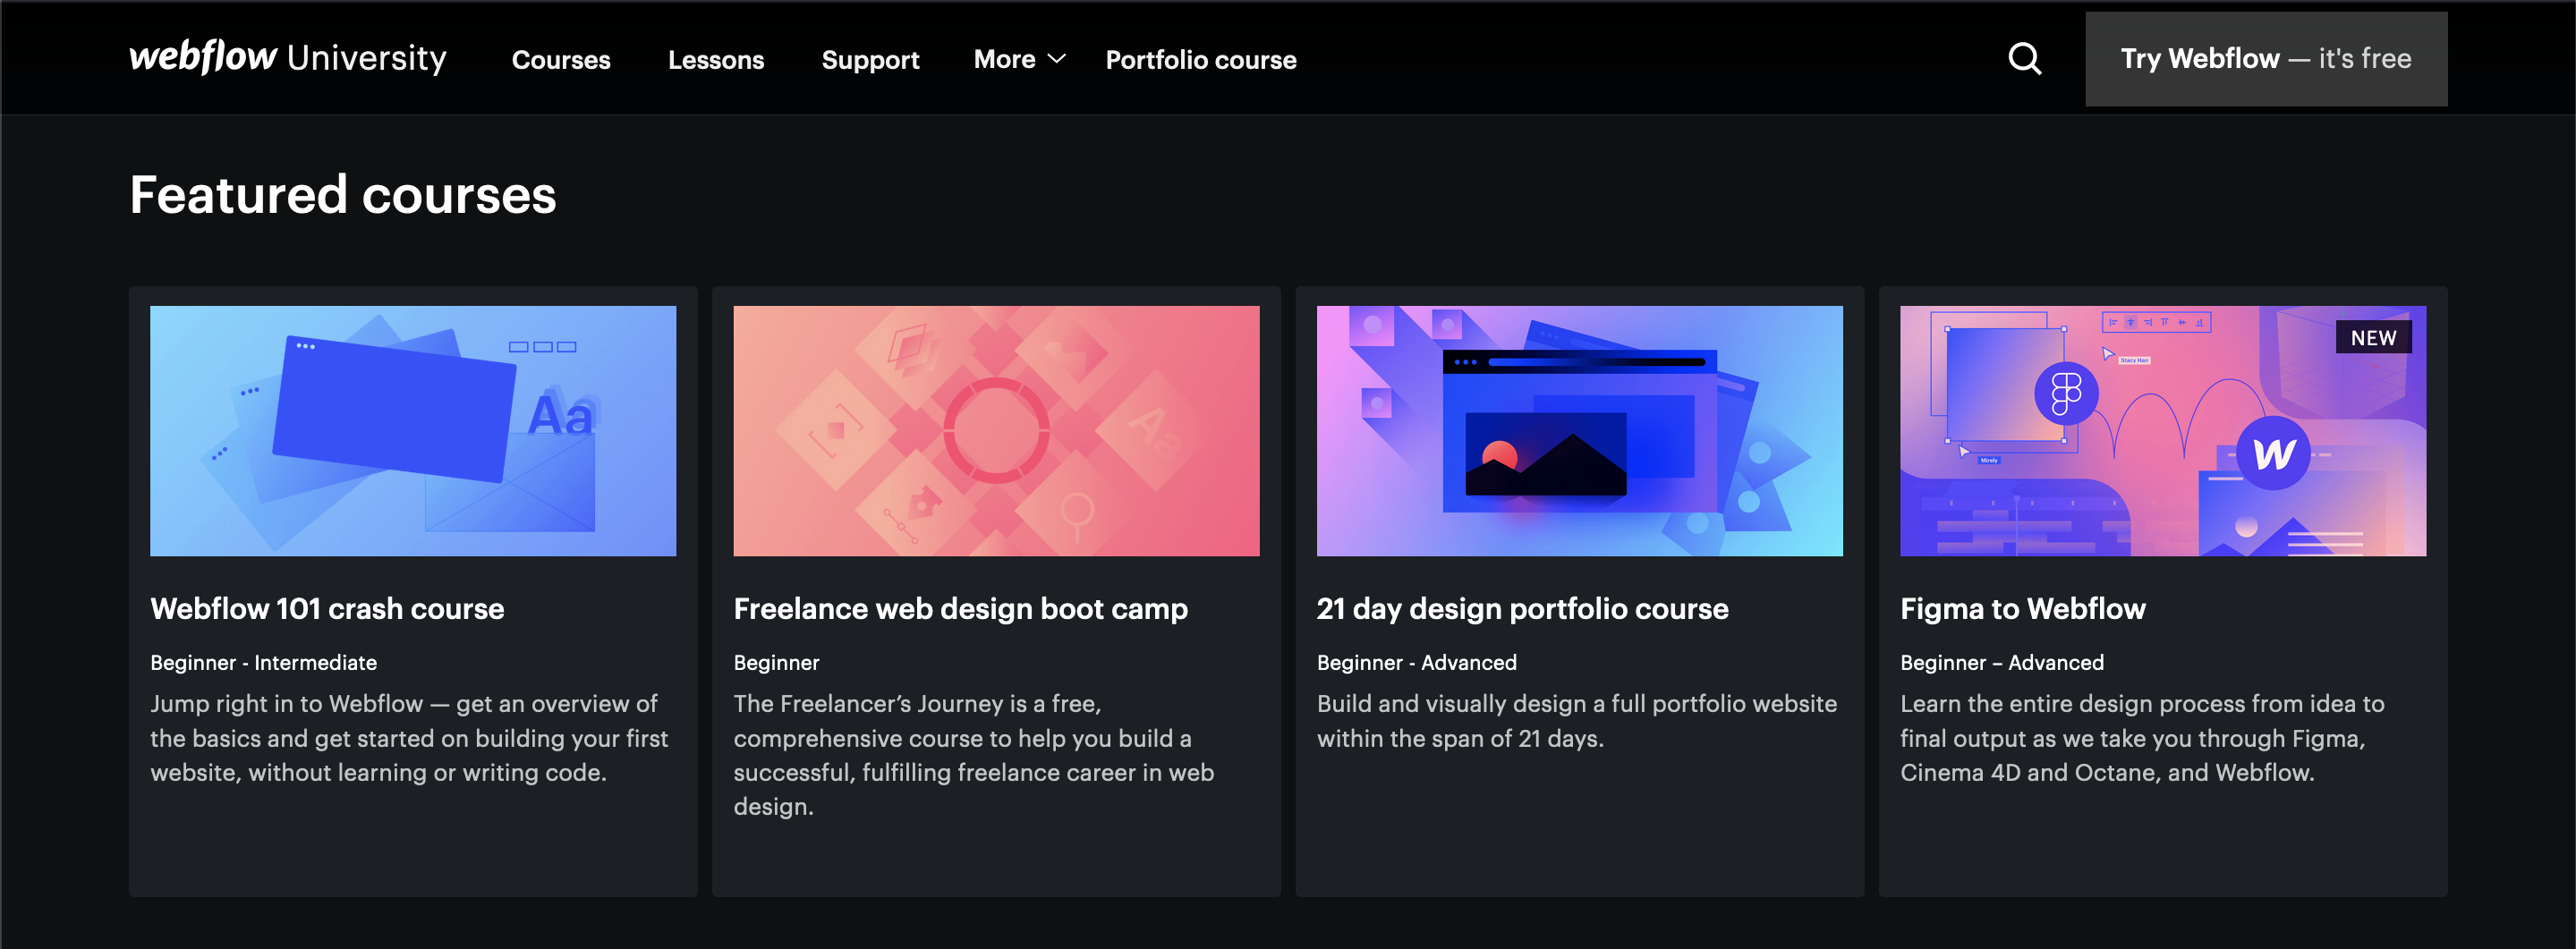2576x949 pixels.
Task: Open the Webflow University logo homepage
Action: (x=288, y=58)
